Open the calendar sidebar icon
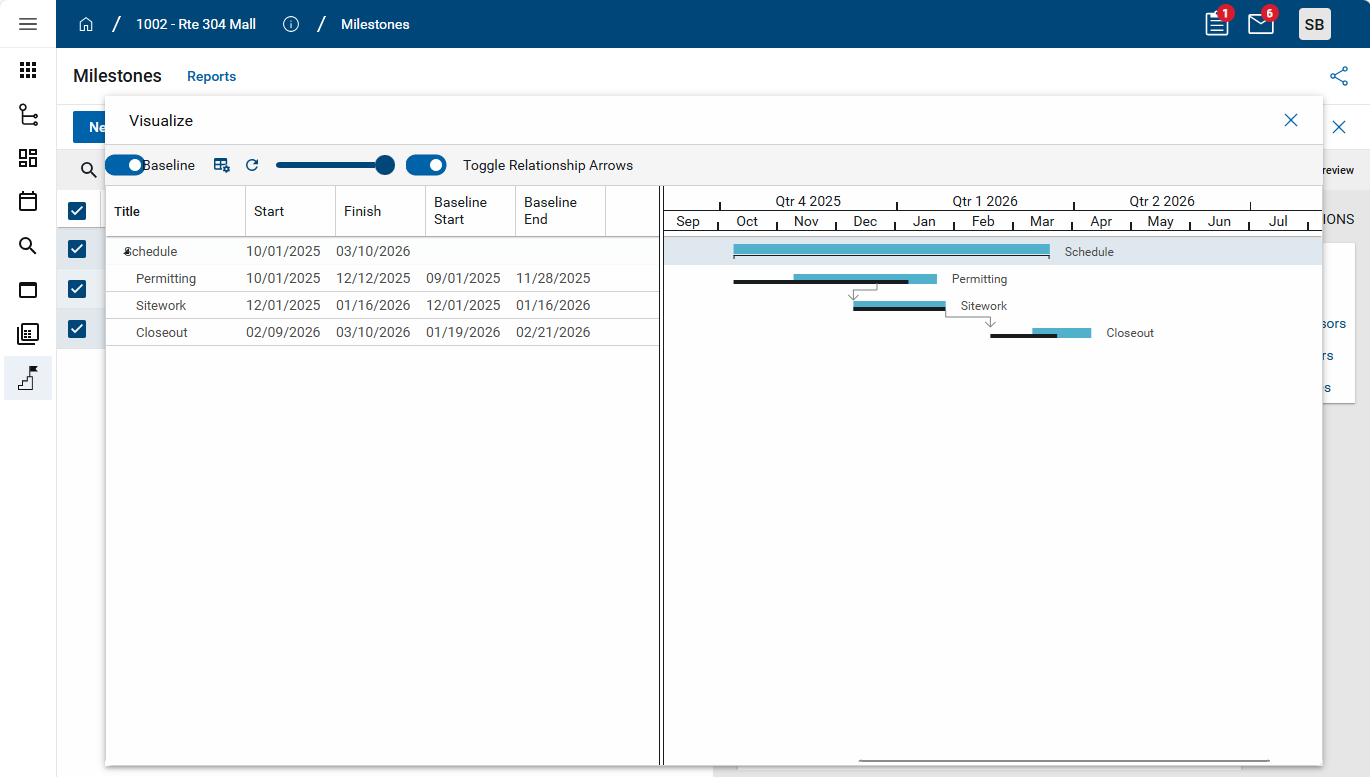 click(x=28, y=201)
